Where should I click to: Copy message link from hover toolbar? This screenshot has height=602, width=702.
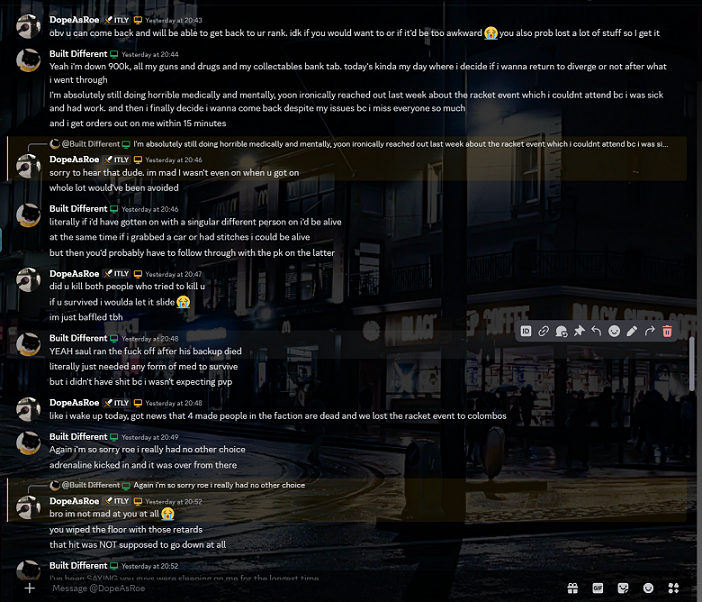coord(543,331)
